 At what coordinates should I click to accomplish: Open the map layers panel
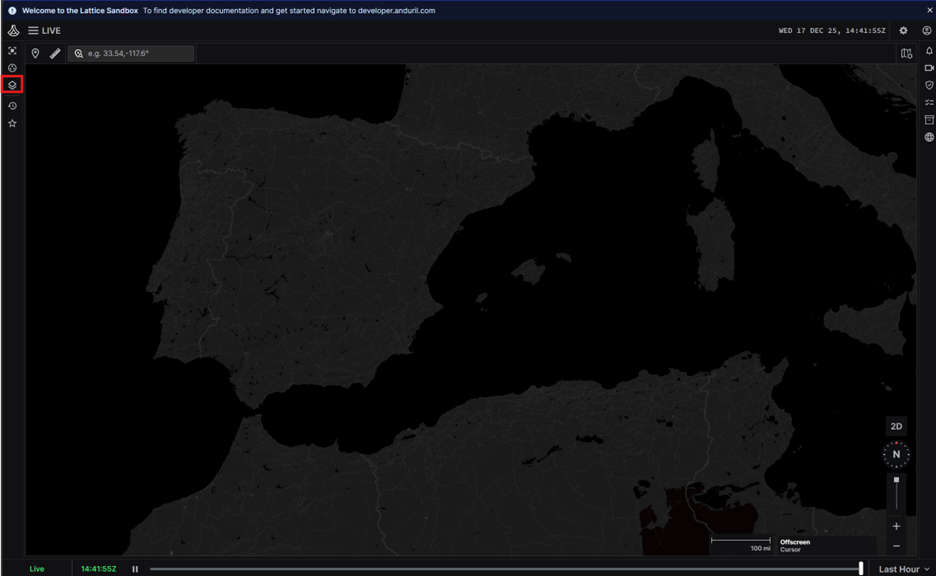pos(12,85)
